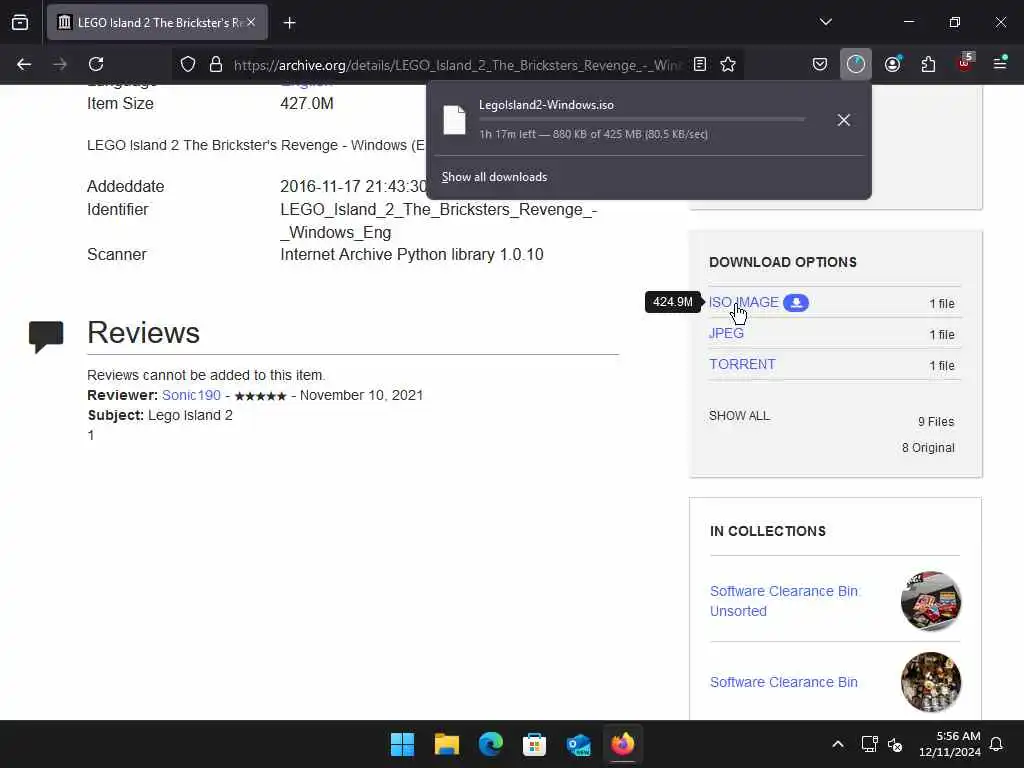Open muted volume tray icon
Screen dimensions: 1024x768
[x=895, y=744]
